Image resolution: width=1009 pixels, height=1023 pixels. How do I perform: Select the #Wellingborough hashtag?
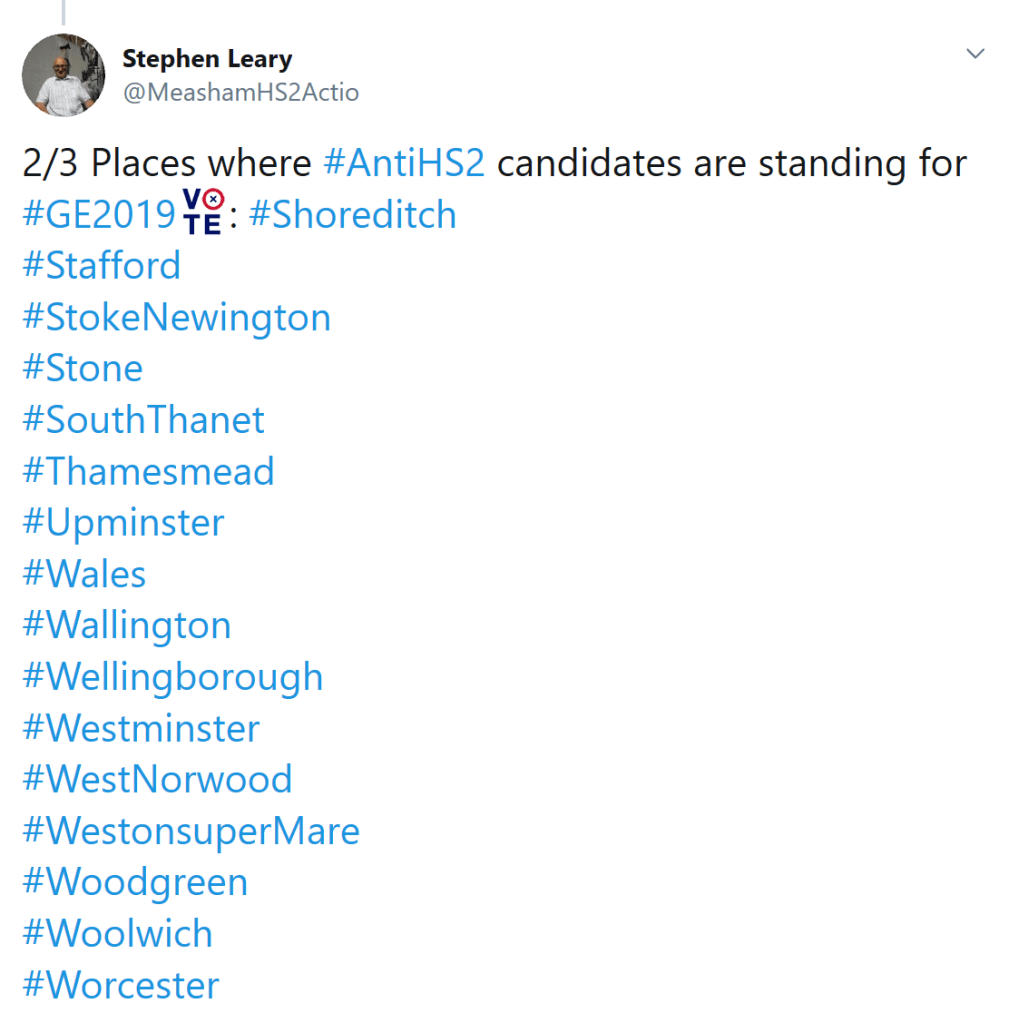click(x=172, y=677)
